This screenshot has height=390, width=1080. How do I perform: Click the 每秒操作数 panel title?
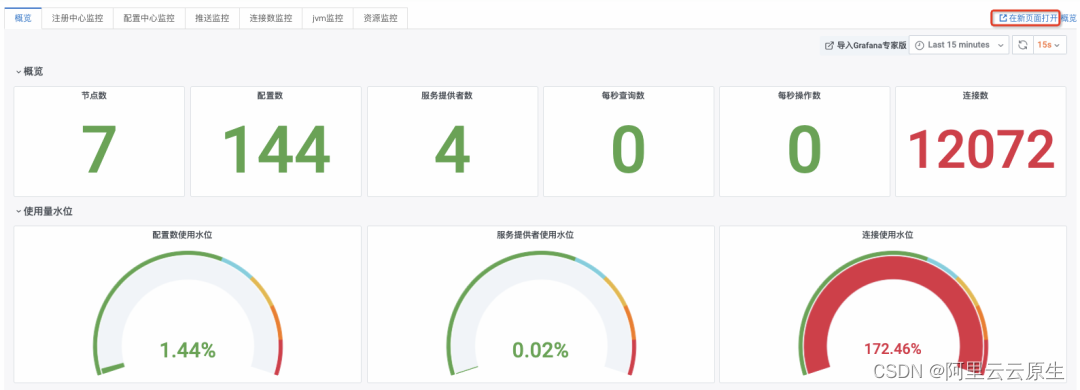click(x=799, y=95)
